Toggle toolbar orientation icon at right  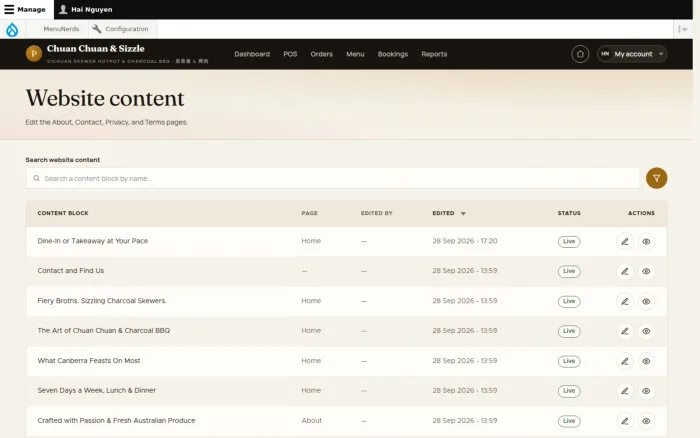pyautogui.click(x=683, y=29)
